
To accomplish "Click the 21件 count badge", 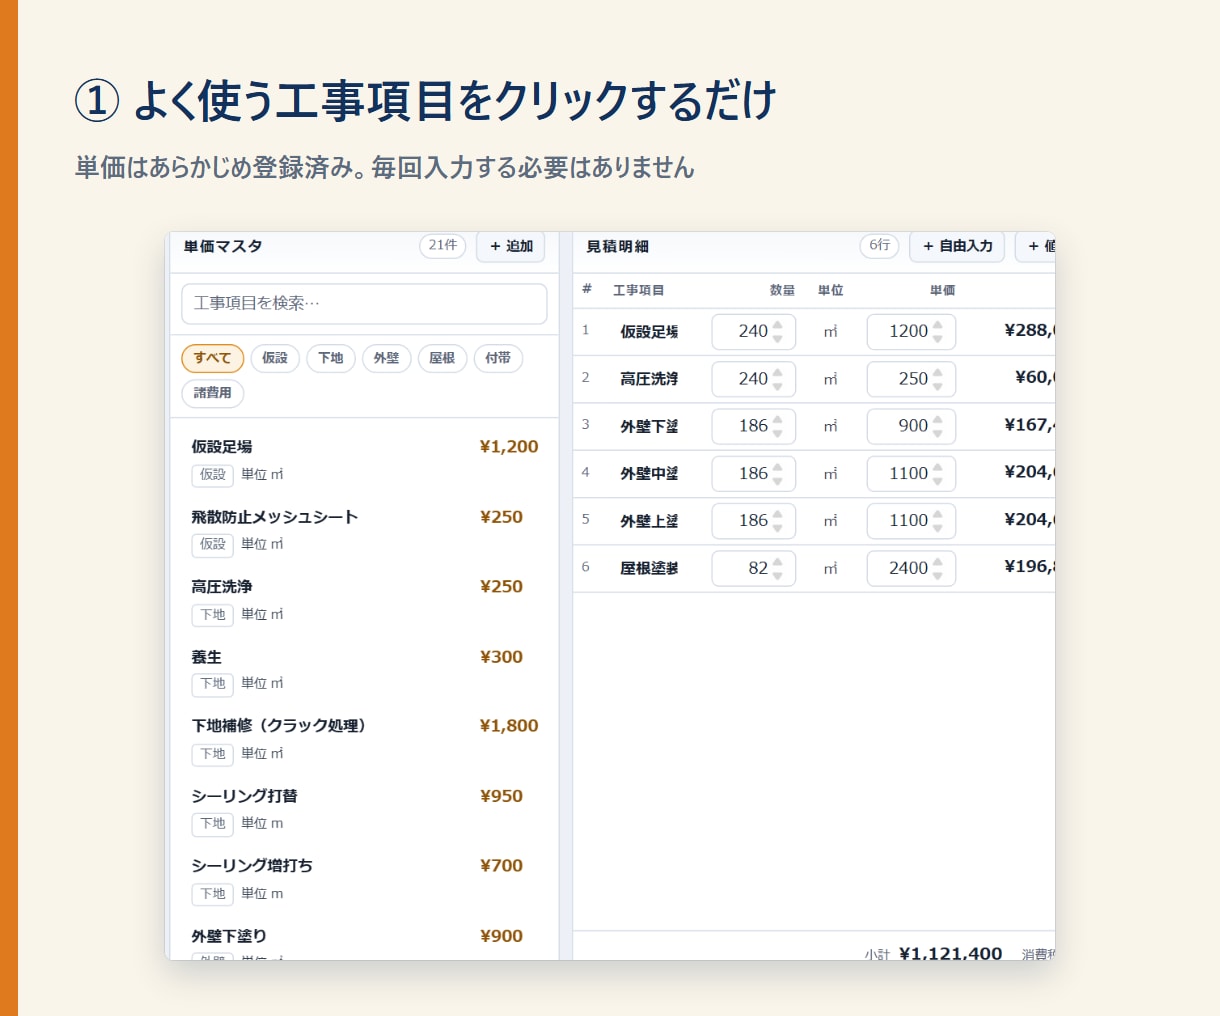I will 442,245.
